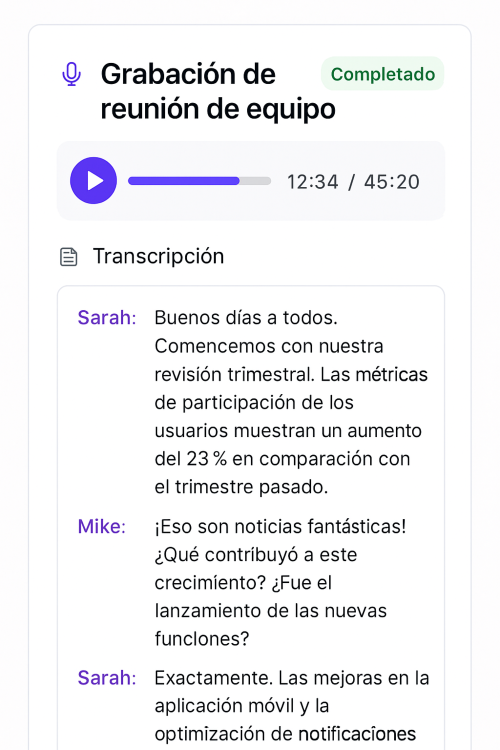The image size is (500, 750).
Task: Click the line 'aplicación móvil y la'
Action: (x=242, y=706)
